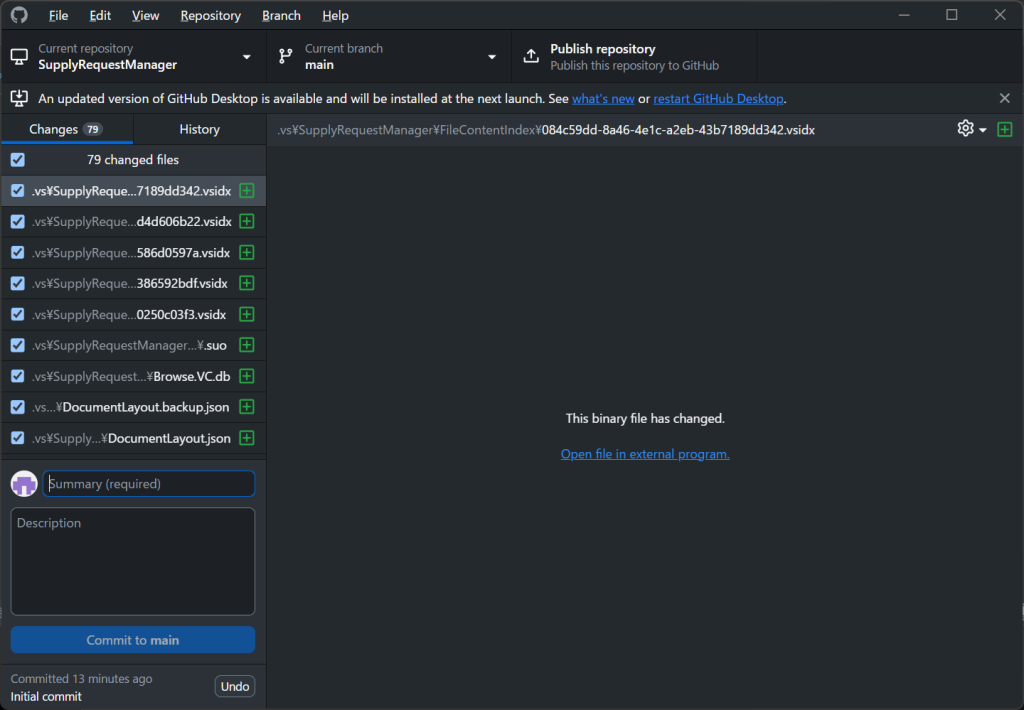This screenshot has width=1024, height=710.
Task: Toggle the 79 changed files select-all checkbox
Action: (18, 160)
